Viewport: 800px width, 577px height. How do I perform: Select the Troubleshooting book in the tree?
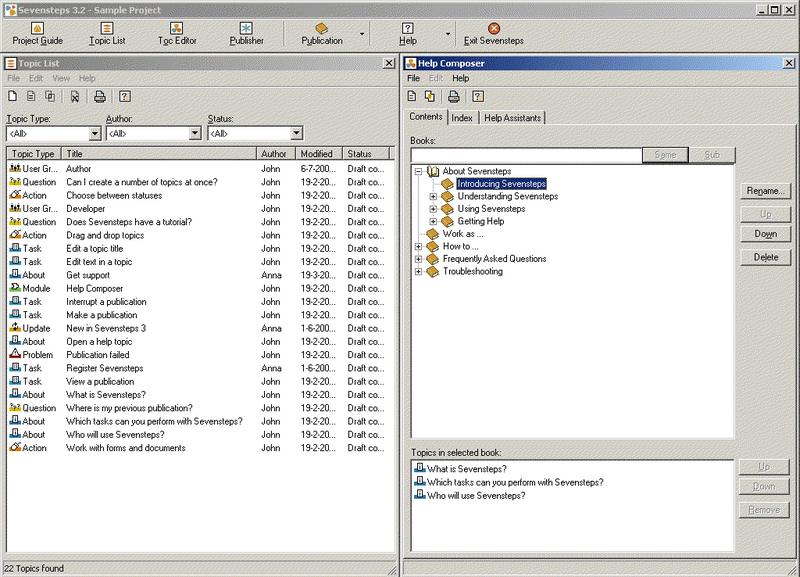(x=472, y=271)
